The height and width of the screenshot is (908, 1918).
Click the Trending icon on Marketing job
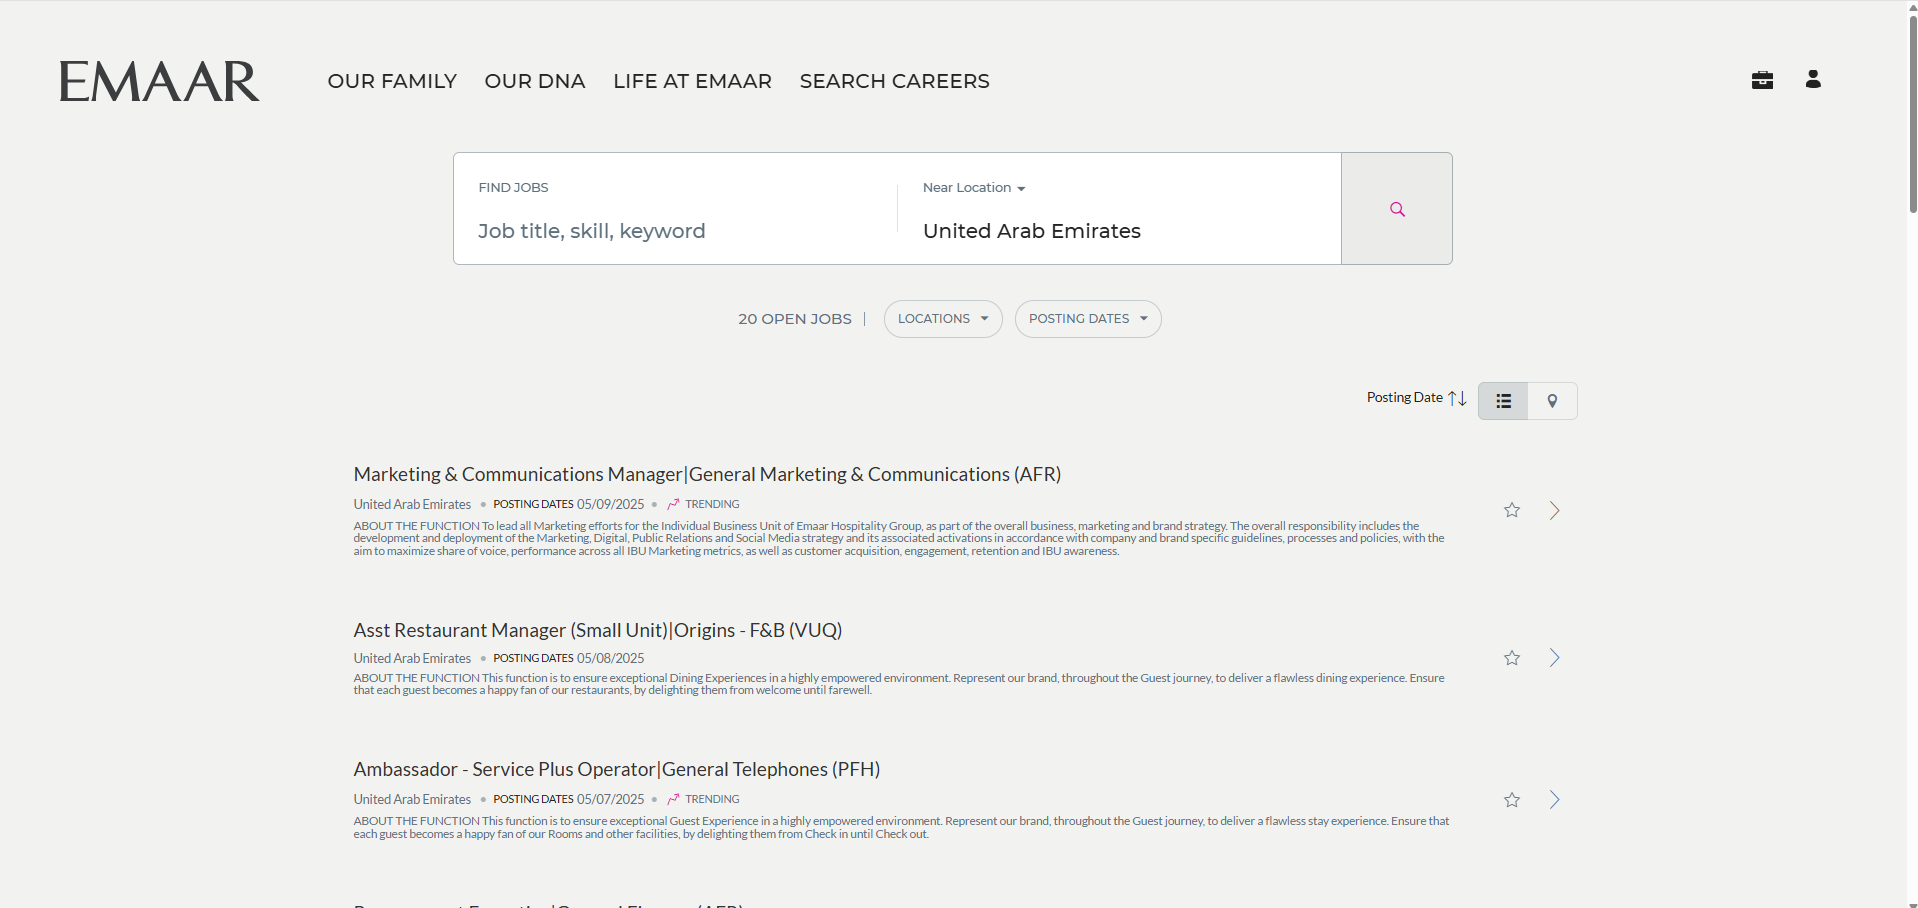point(673,504)
